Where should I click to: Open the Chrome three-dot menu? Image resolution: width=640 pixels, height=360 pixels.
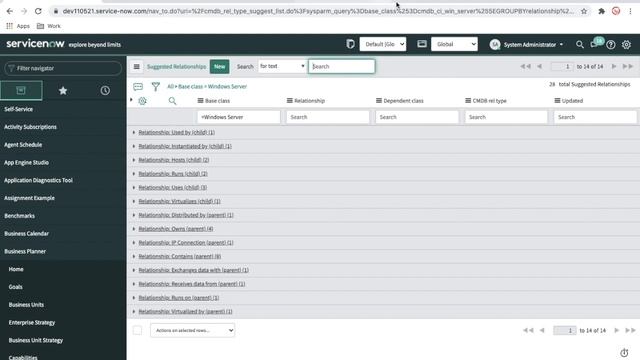coord(630,11)
